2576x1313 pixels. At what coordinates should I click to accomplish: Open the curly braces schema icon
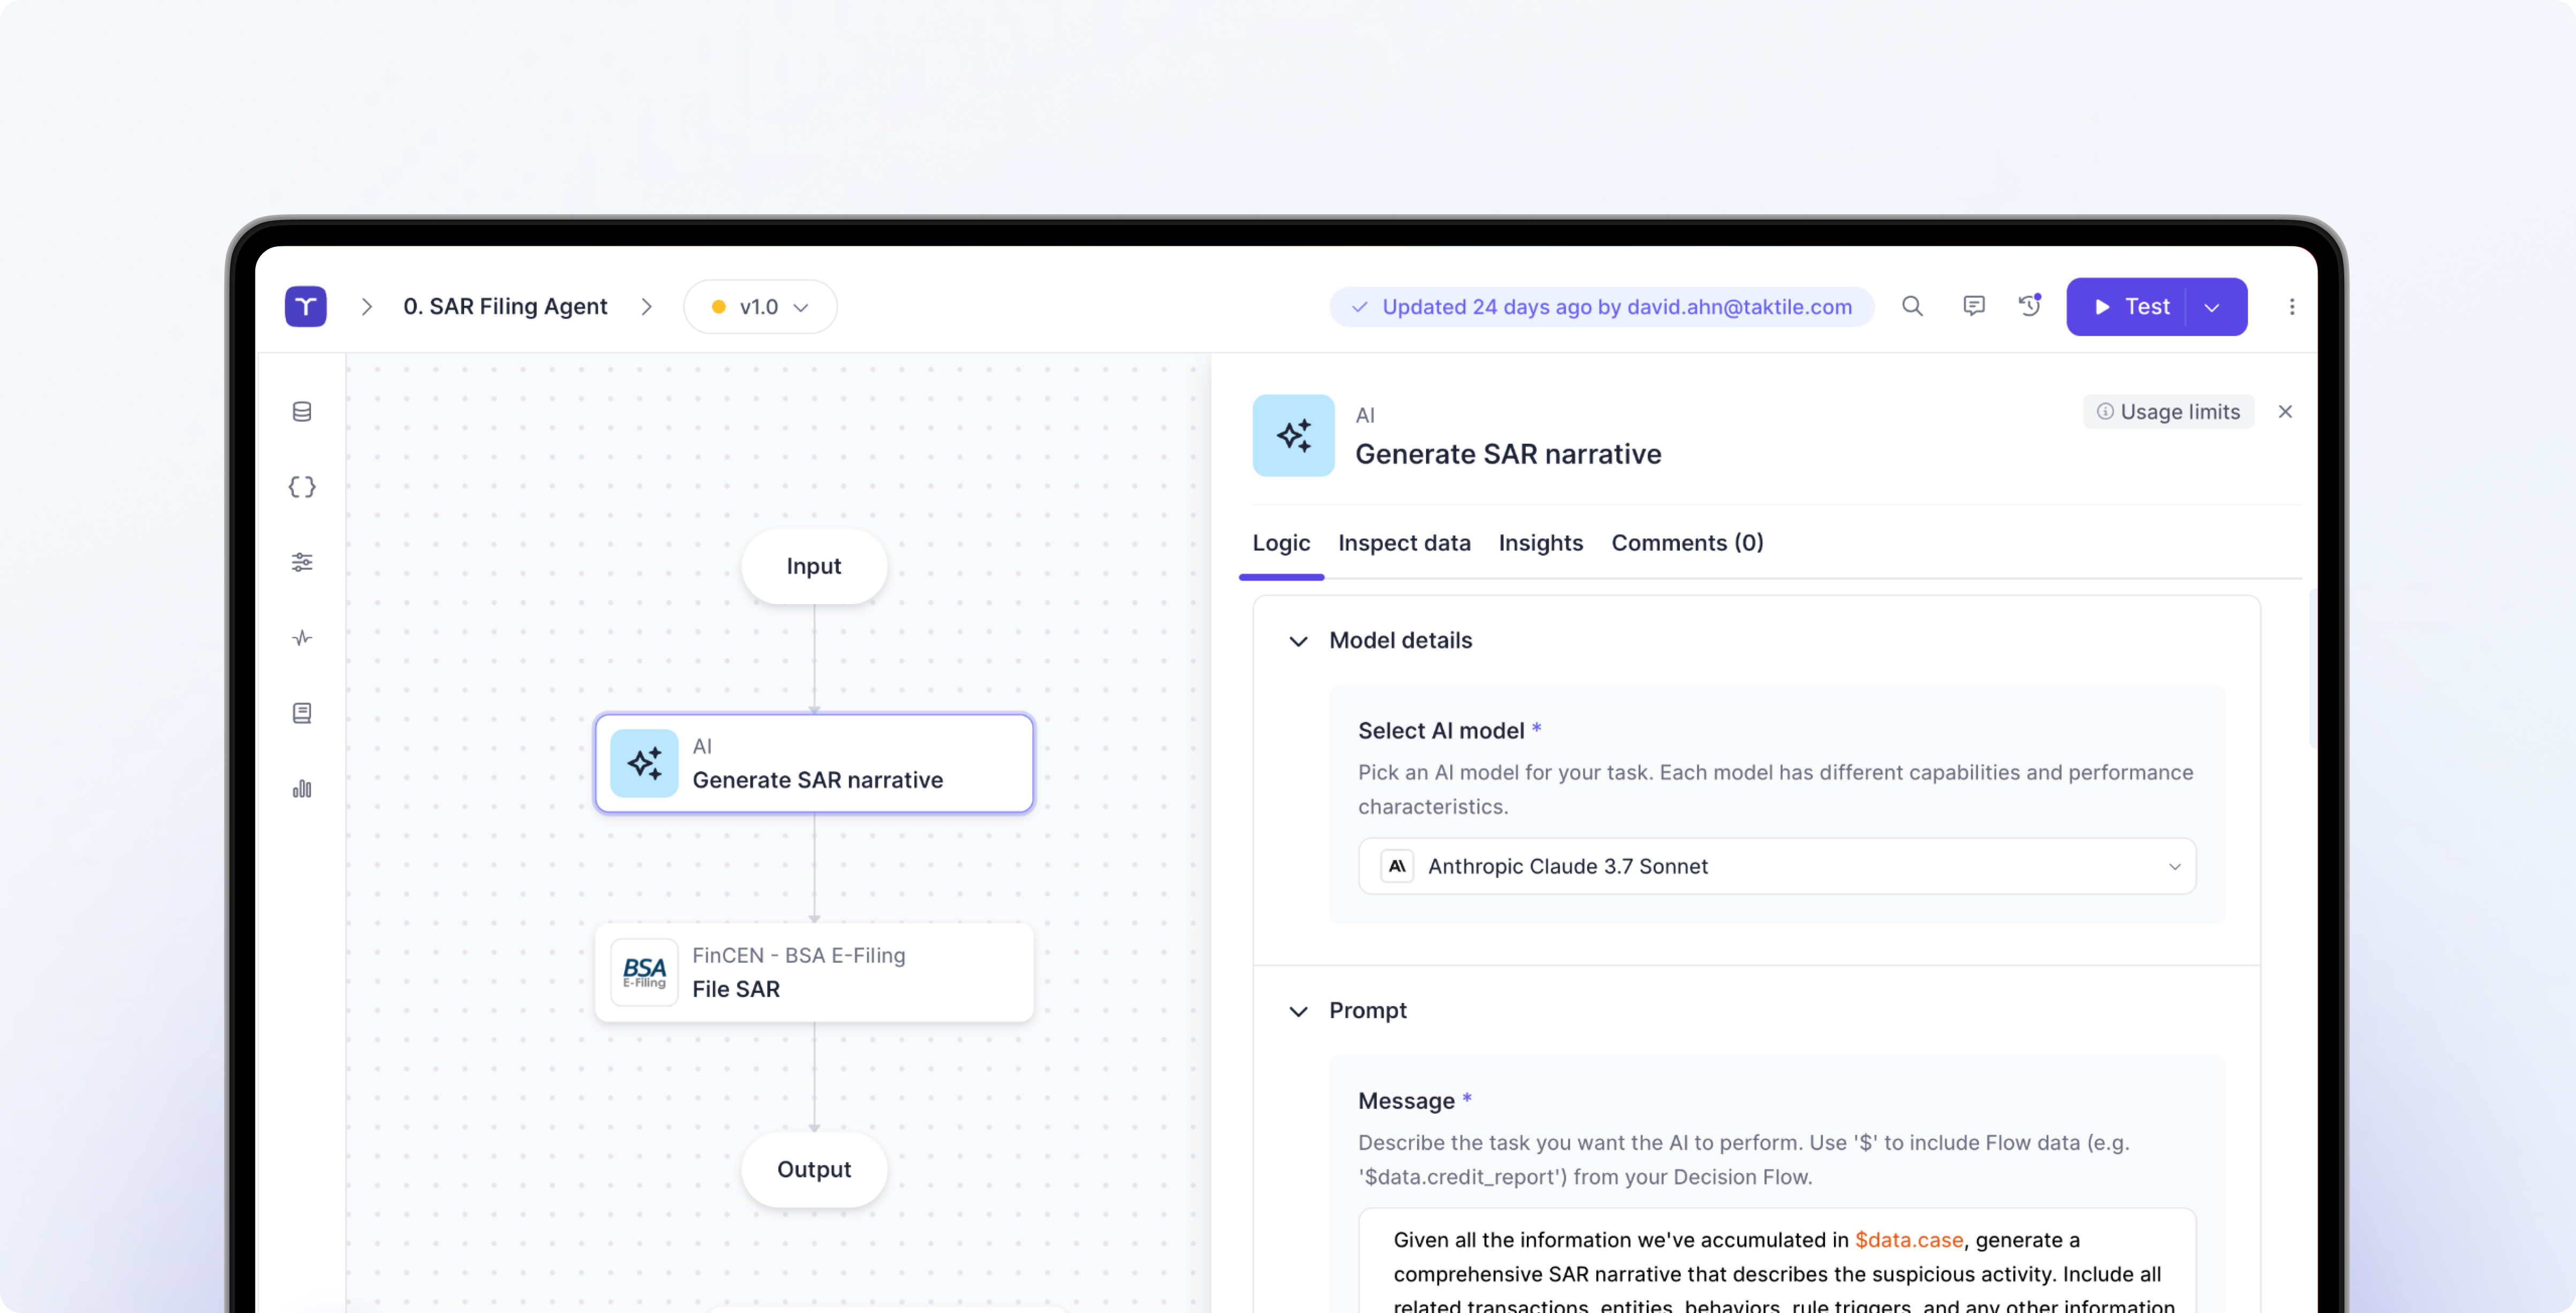[302, 487]
